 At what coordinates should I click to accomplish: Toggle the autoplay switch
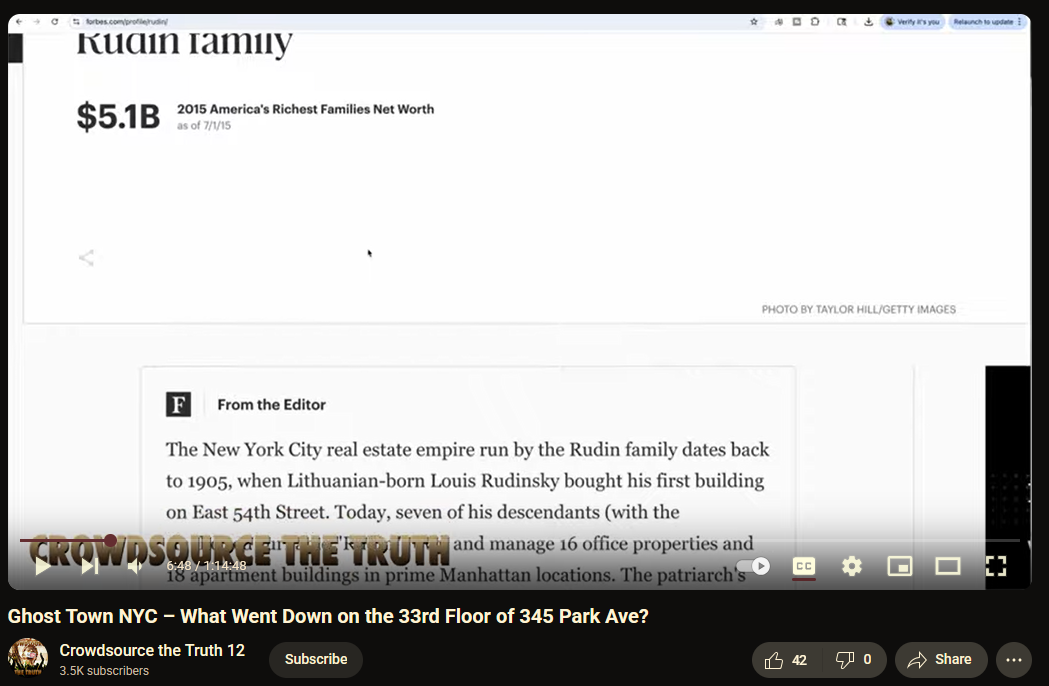[753, 566]
